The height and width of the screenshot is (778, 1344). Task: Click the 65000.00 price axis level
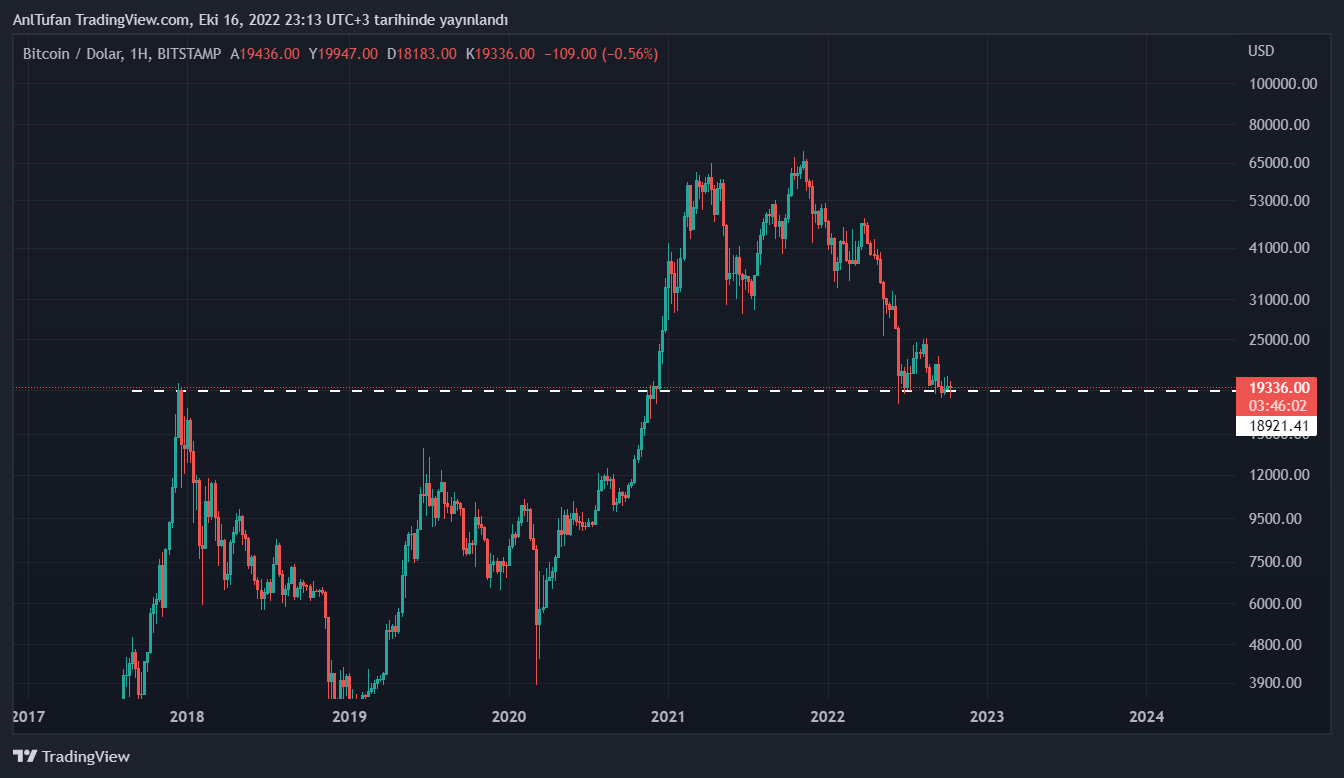click(x=1279, y=162)
